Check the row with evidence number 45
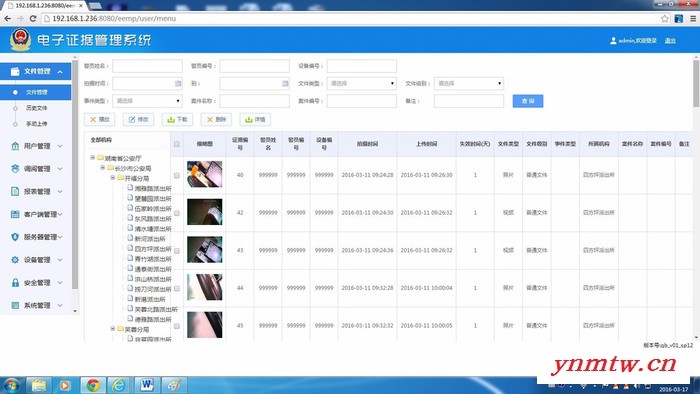 point(177,326)
